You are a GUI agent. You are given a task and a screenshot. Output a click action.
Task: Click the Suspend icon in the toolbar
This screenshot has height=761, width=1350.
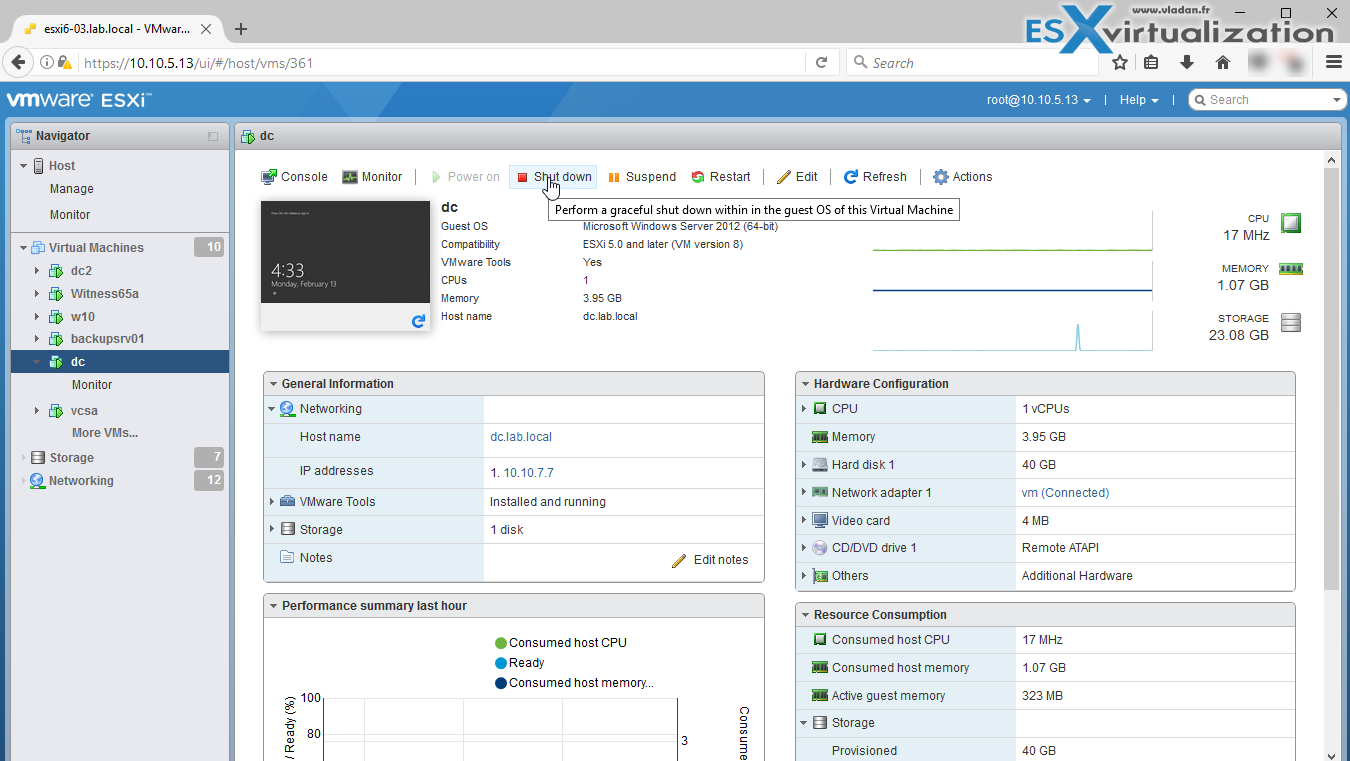point(641,176)
